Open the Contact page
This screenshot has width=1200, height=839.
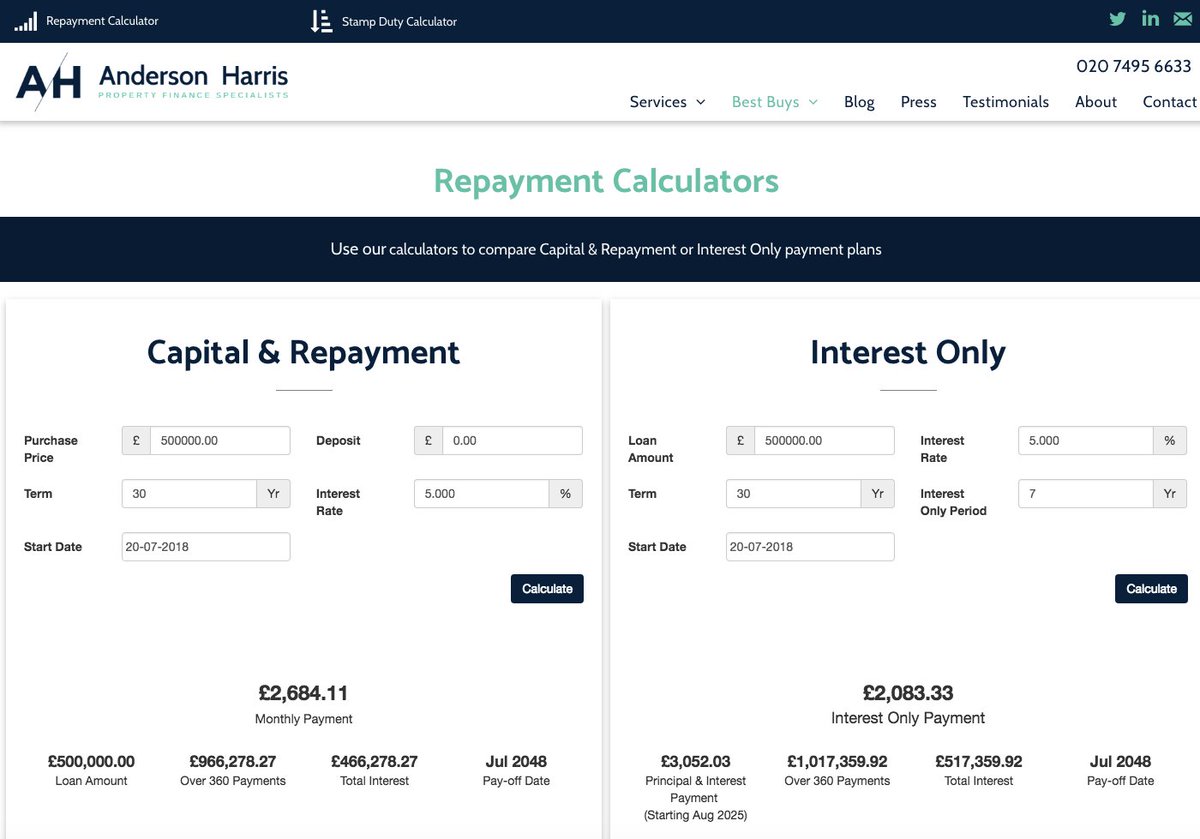click(1170, 102)
